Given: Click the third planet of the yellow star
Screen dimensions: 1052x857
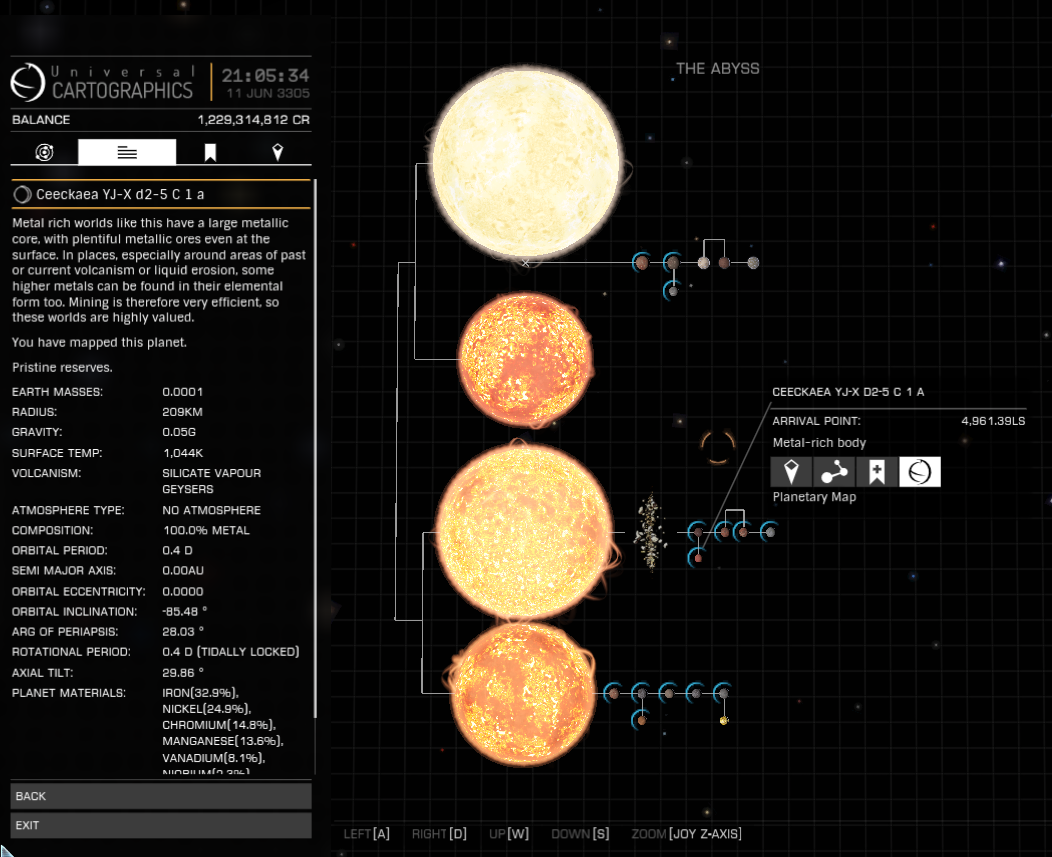Looking at the screenshot, I should [x=703, y=263].
